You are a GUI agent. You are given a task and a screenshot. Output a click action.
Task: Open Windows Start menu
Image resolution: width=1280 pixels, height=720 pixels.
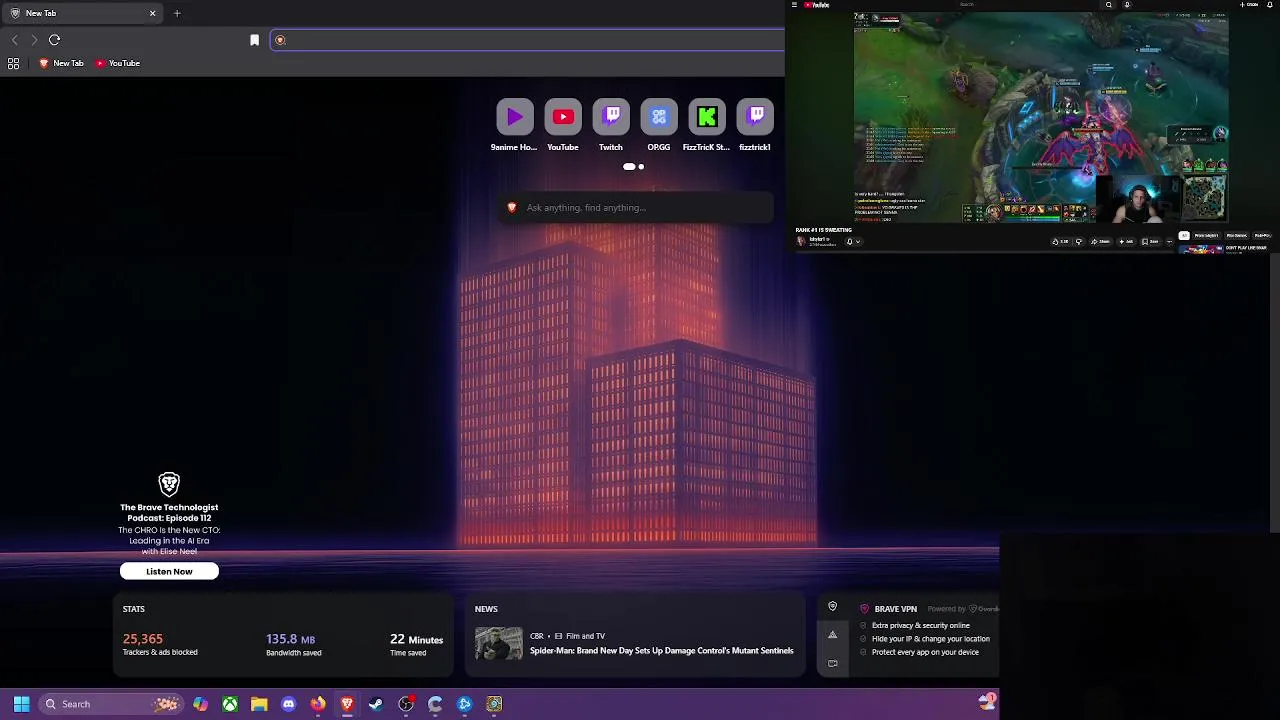tap(21, 704)
